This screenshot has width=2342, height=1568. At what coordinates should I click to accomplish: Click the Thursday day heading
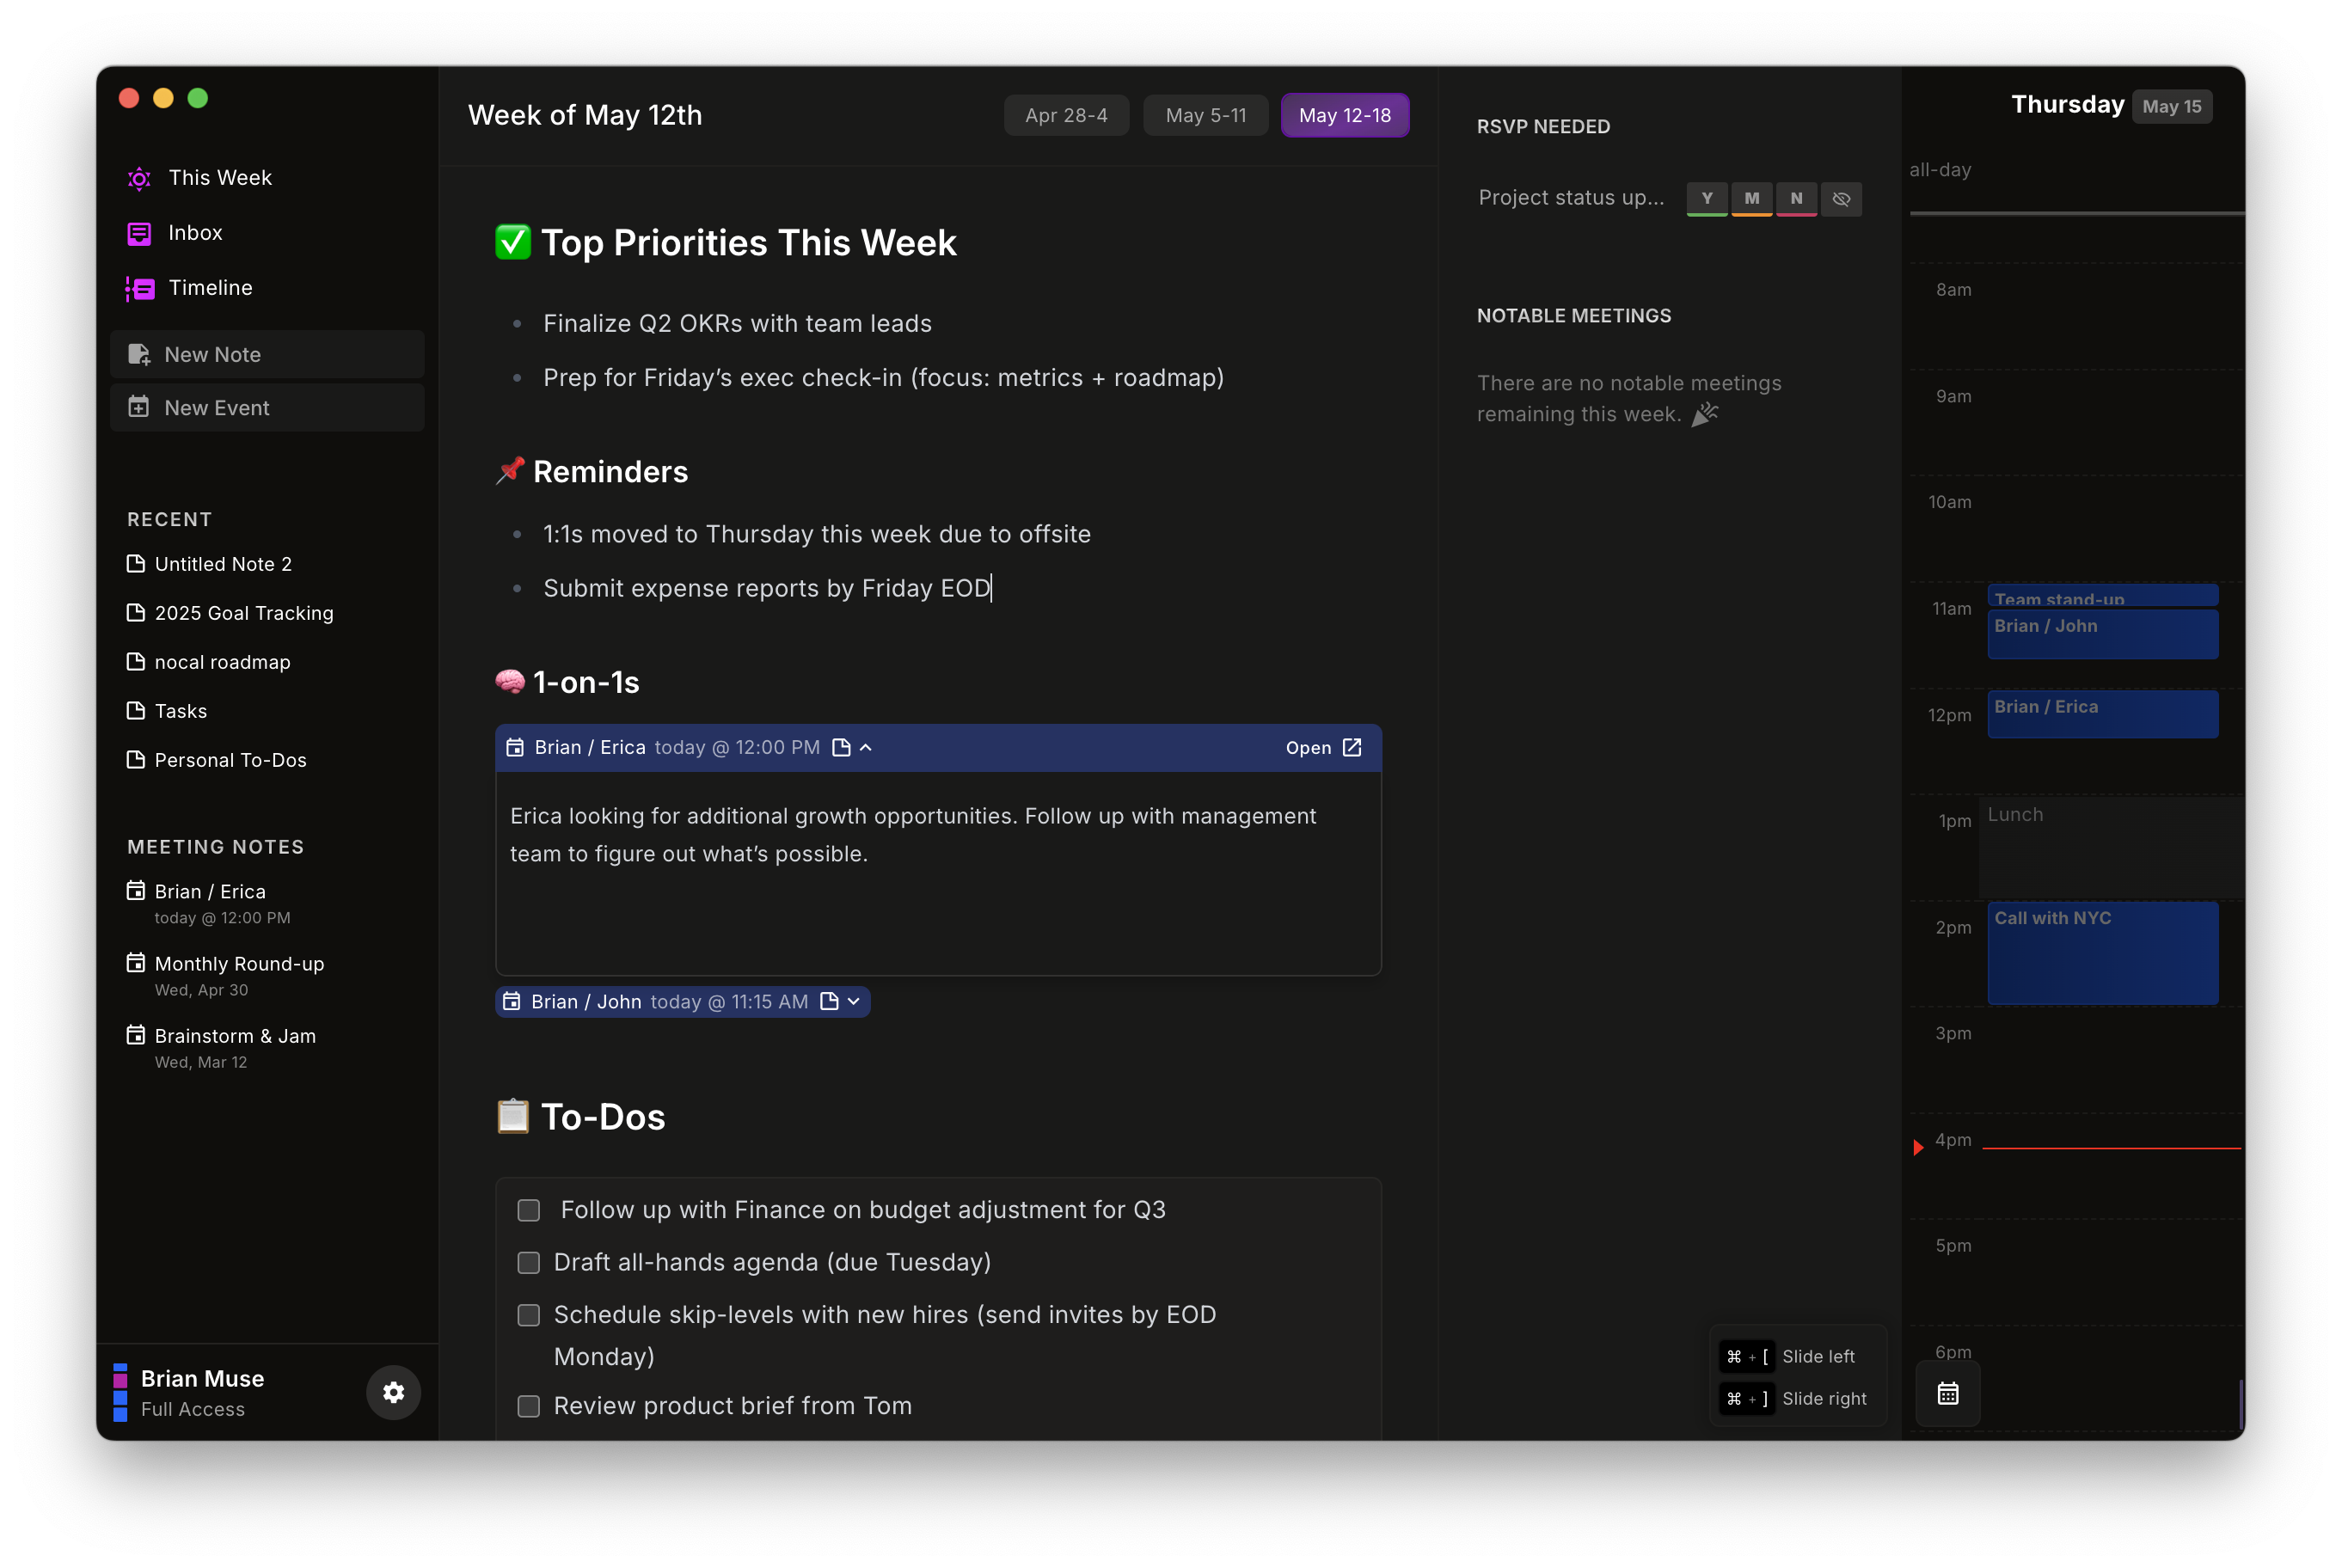click(x=2066, y=105)
